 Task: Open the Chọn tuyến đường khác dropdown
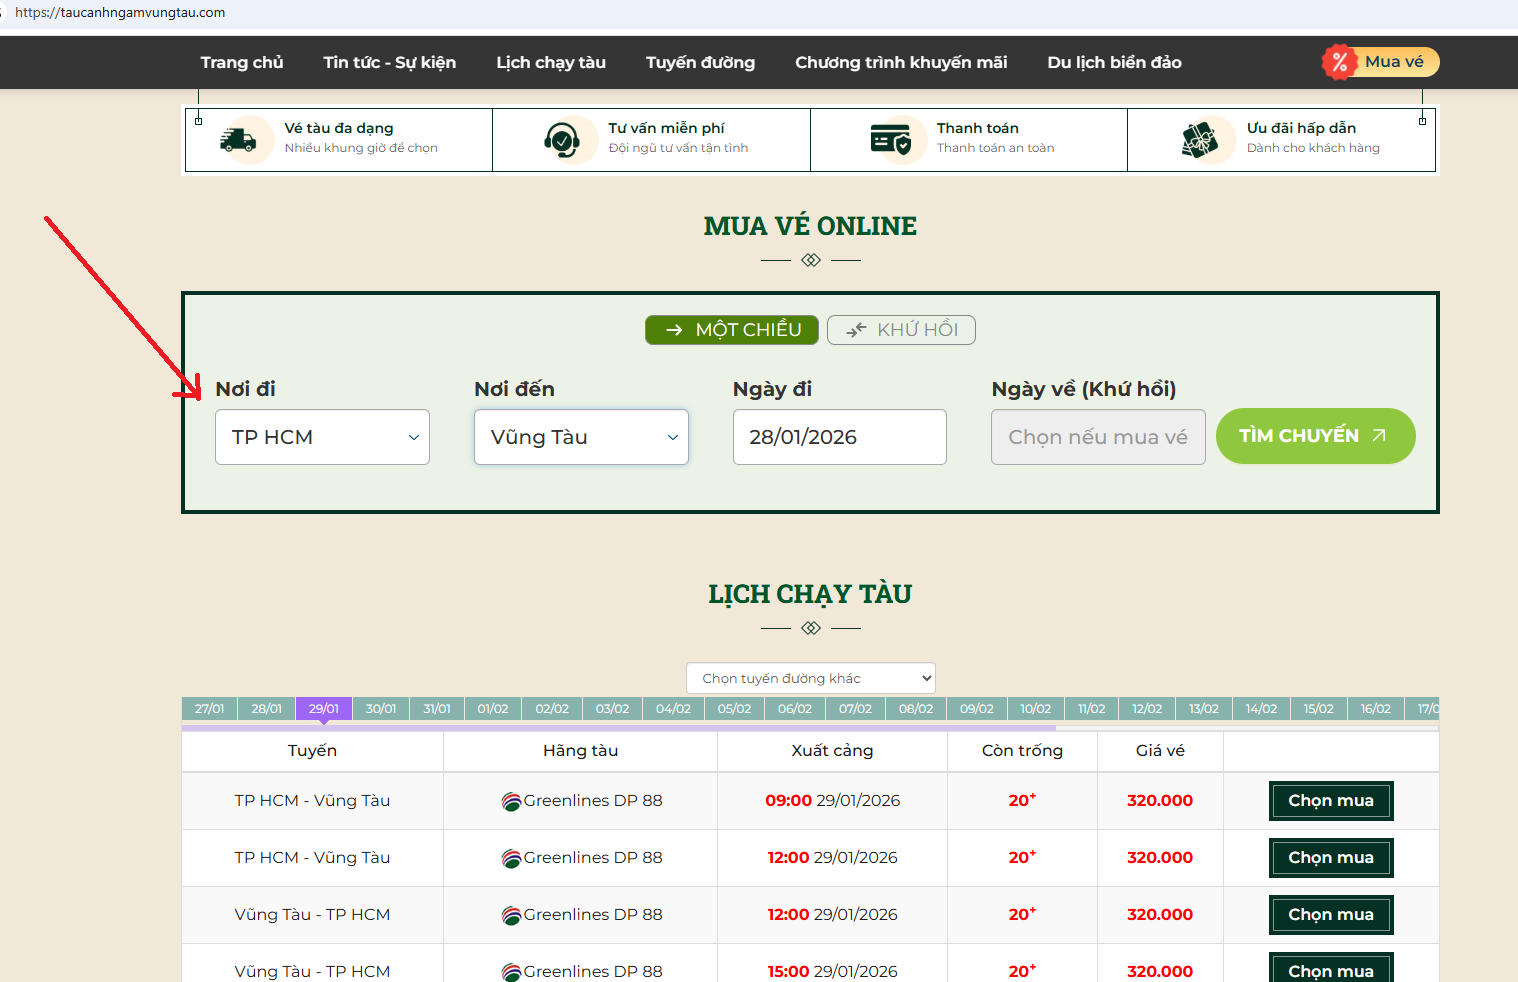tap(811, 678)
